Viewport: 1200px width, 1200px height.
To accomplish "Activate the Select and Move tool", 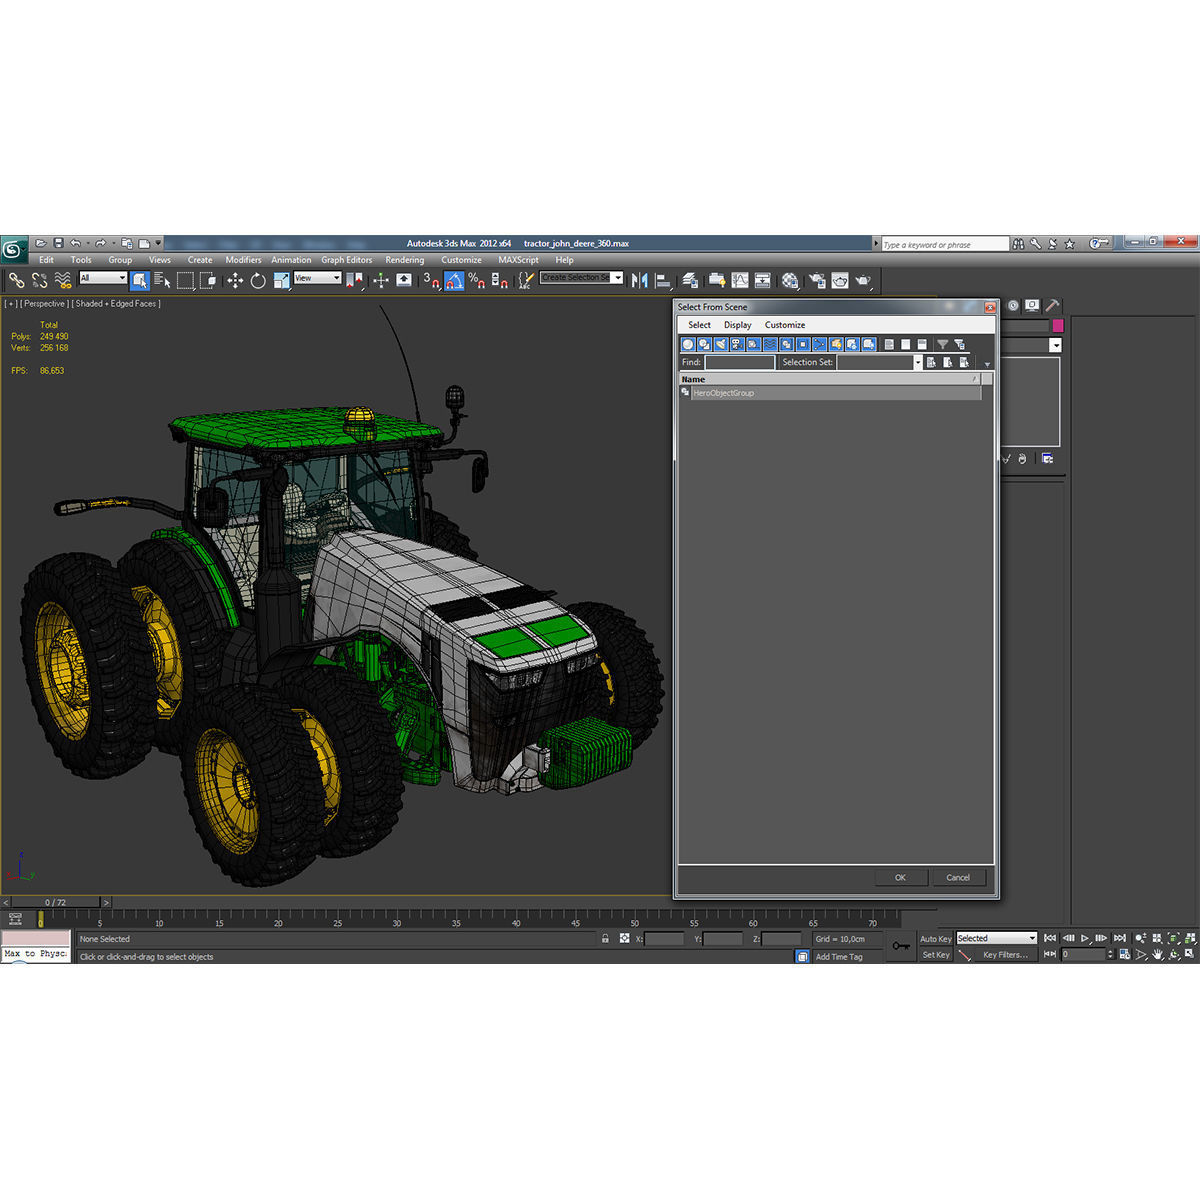I will (235, 281).
